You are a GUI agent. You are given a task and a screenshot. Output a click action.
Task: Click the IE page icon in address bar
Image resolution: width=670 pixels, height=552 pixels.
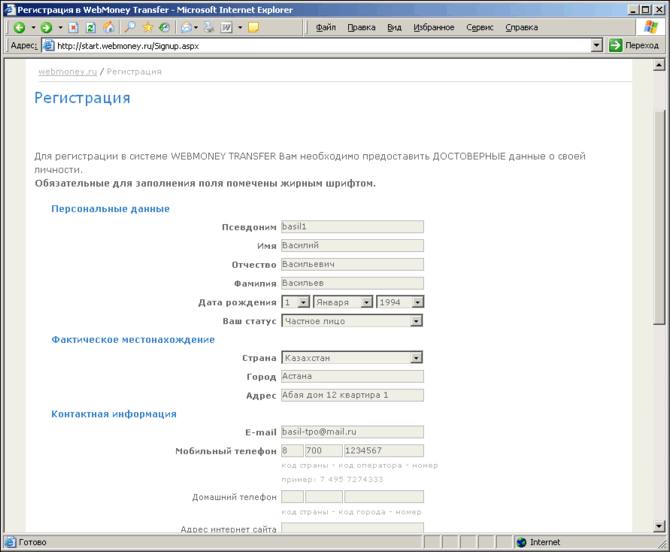(x=49, y=46)
